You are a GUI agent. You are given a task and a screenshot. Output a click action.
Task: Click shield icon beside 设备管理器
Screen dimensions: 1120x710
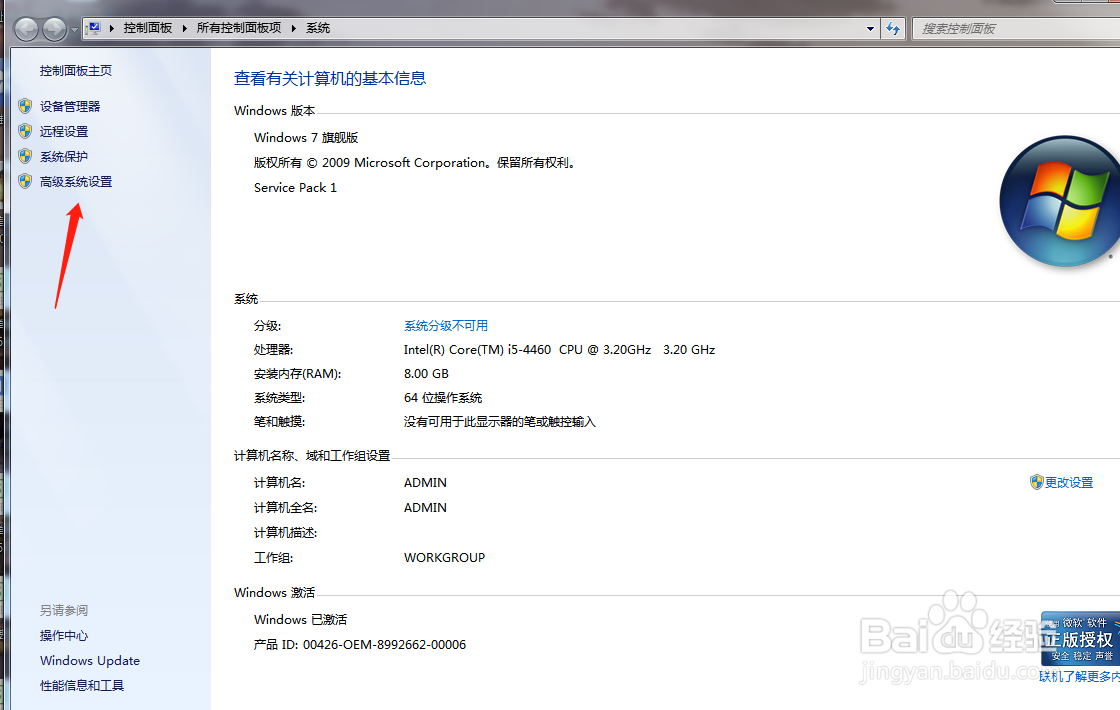click(25, 106)
